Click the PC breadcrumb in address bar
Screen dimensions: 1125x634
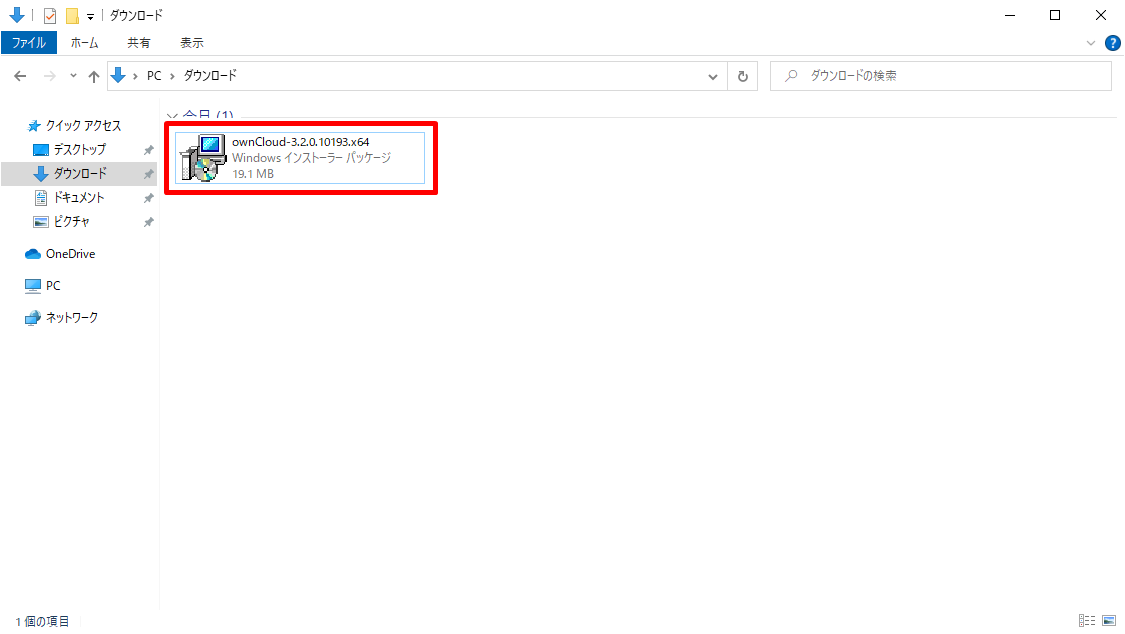click(154, 76)
